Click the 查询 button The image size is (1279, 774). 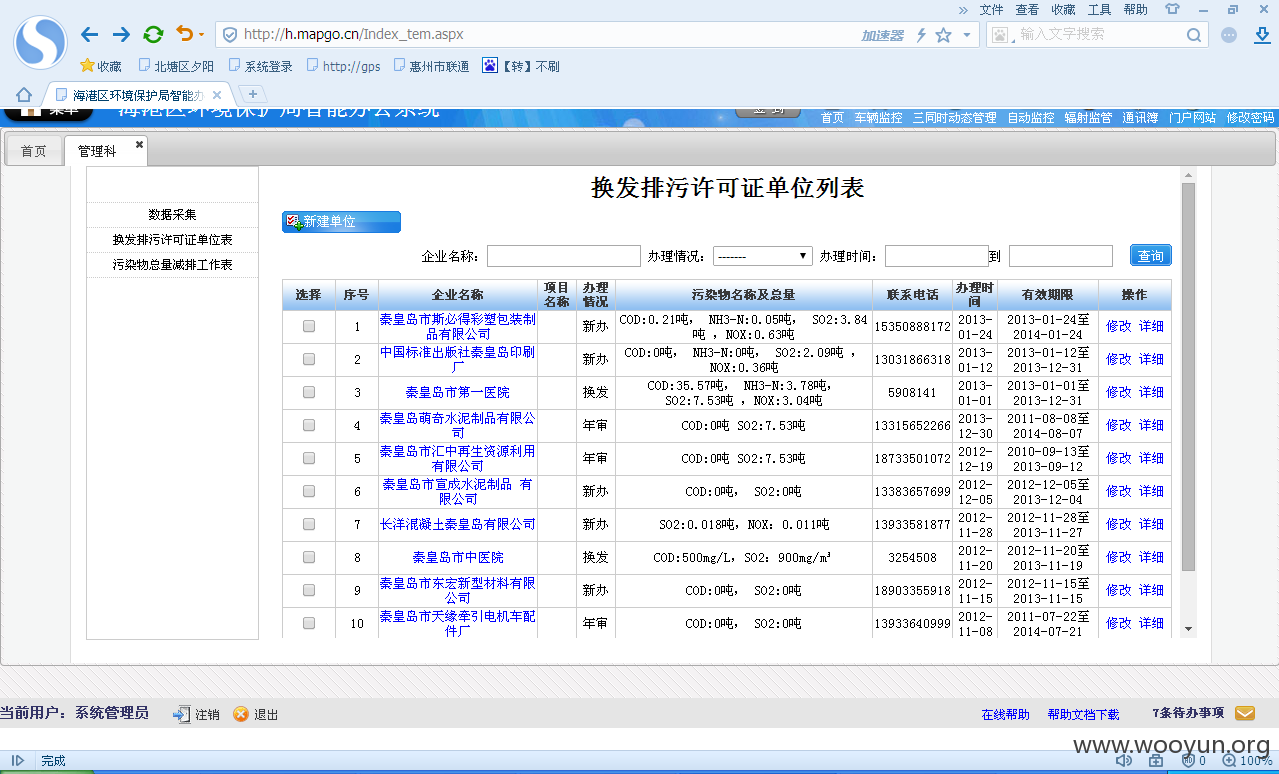point(1150,256)
